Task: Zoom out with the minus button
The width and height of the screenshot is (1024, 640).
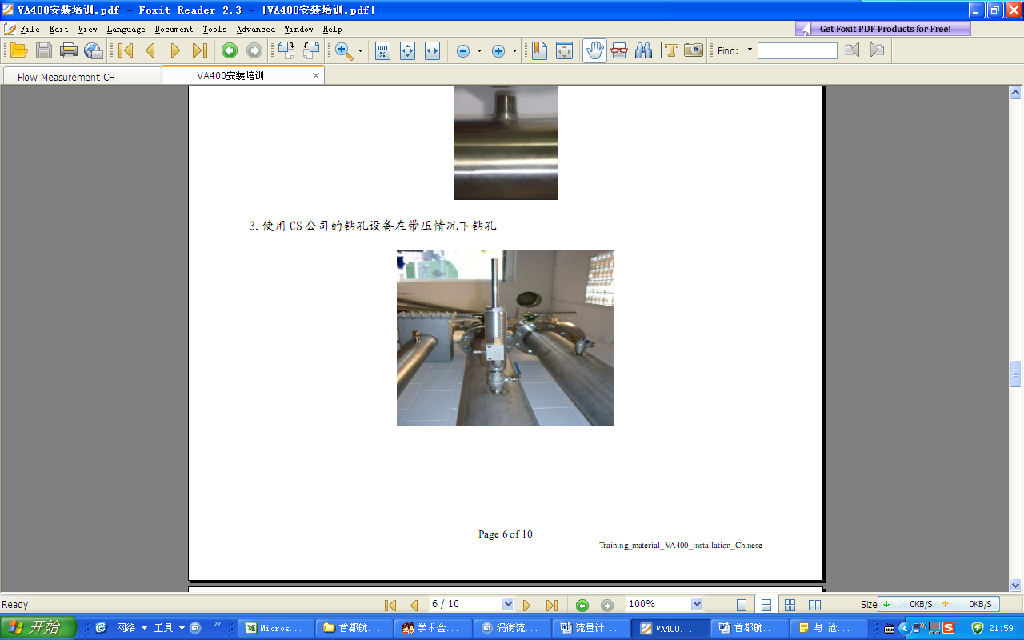Action: click(463, 51)
